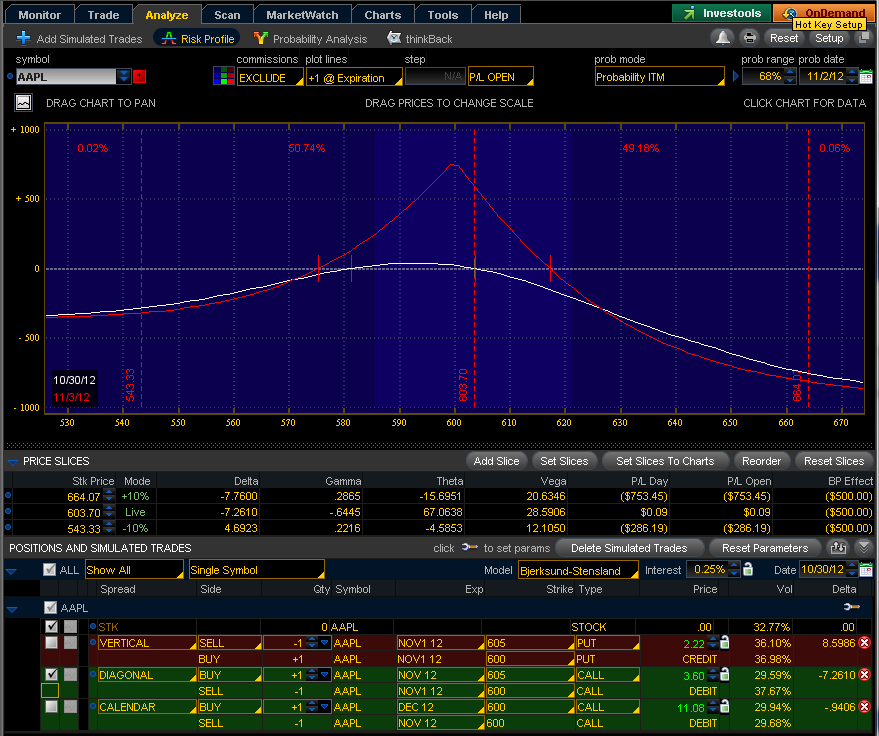Viewport: 879px width, 736px height.
Task: Toggle the ALL positions checkbox
Action: 50,570
